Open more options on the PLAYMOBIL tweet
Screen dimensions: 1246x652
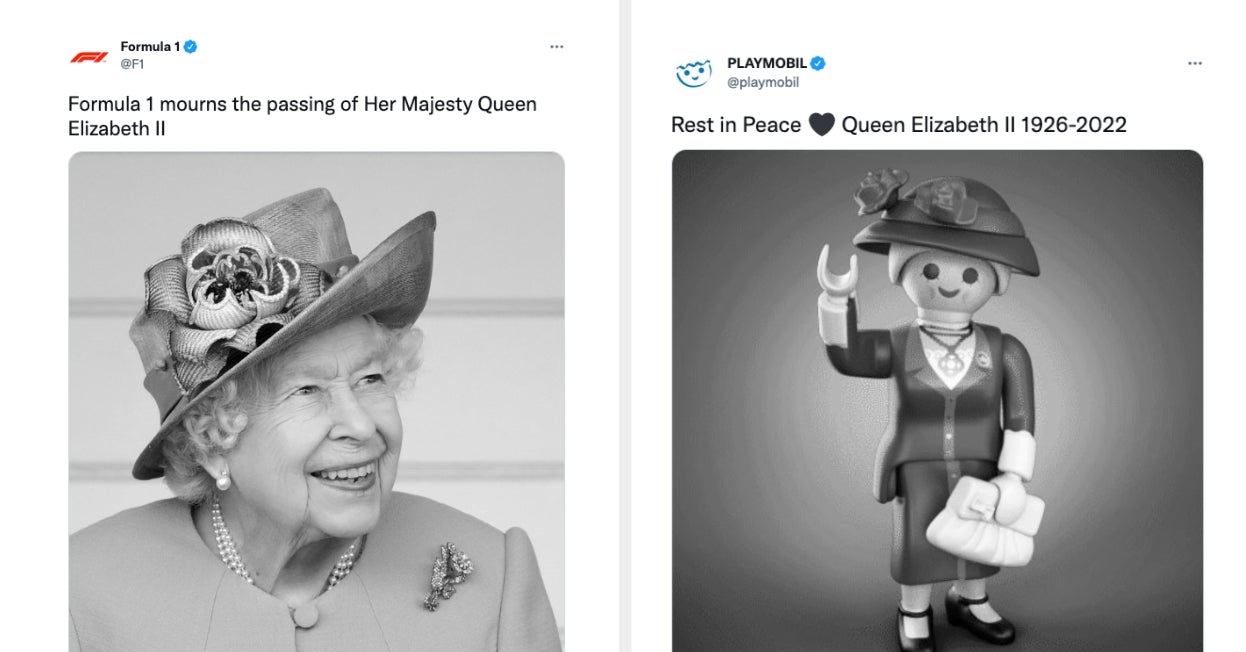click(x=1195, y=63)
